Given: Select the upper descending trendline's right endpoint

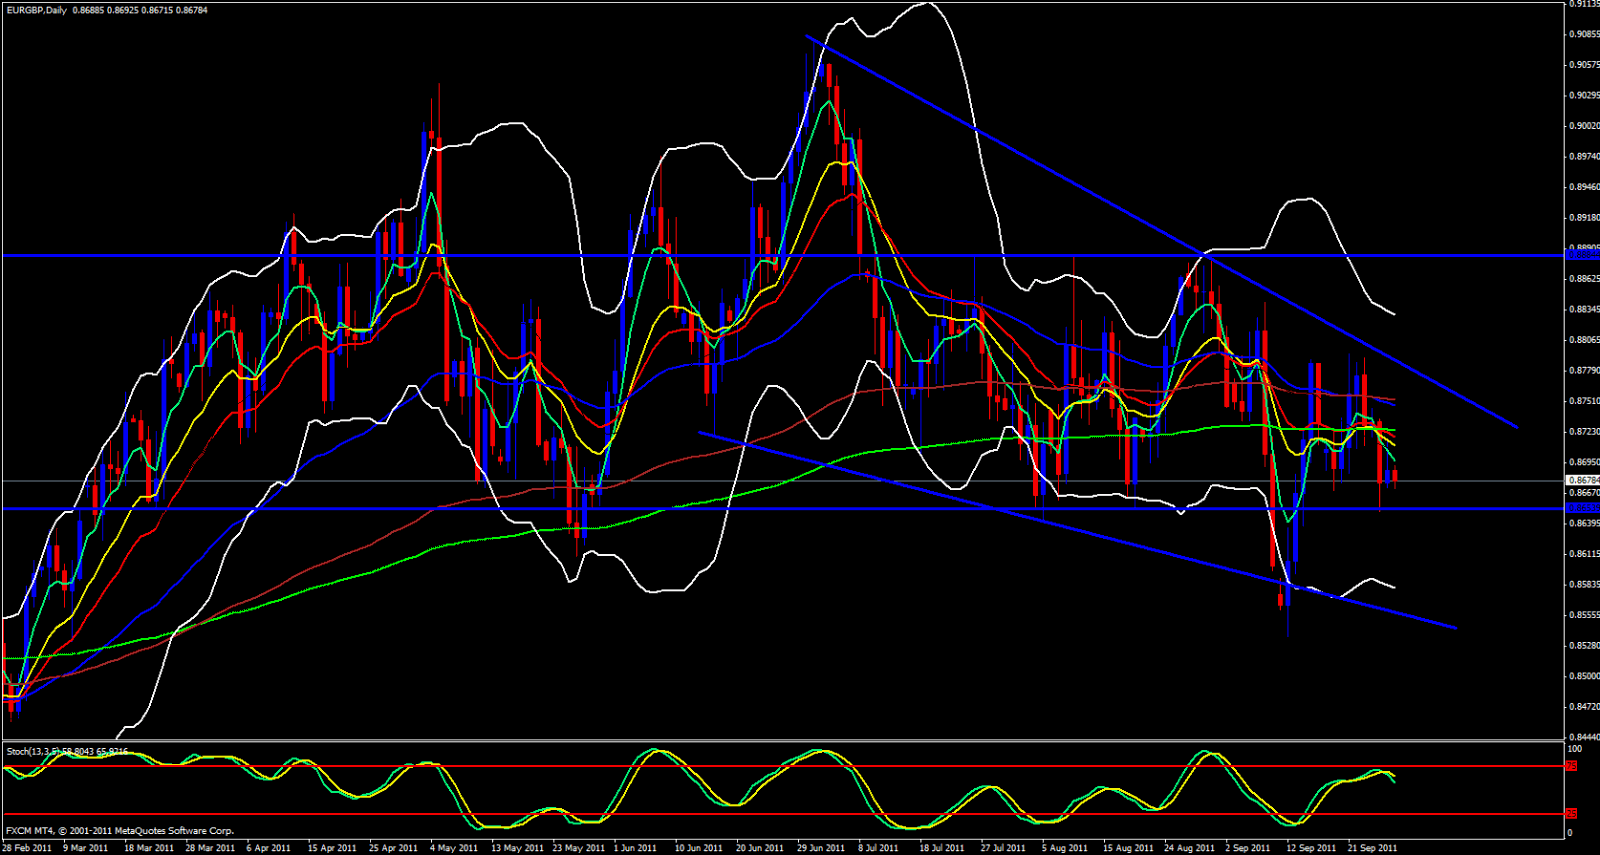Looking at the screenshot, I should 1517,428.
